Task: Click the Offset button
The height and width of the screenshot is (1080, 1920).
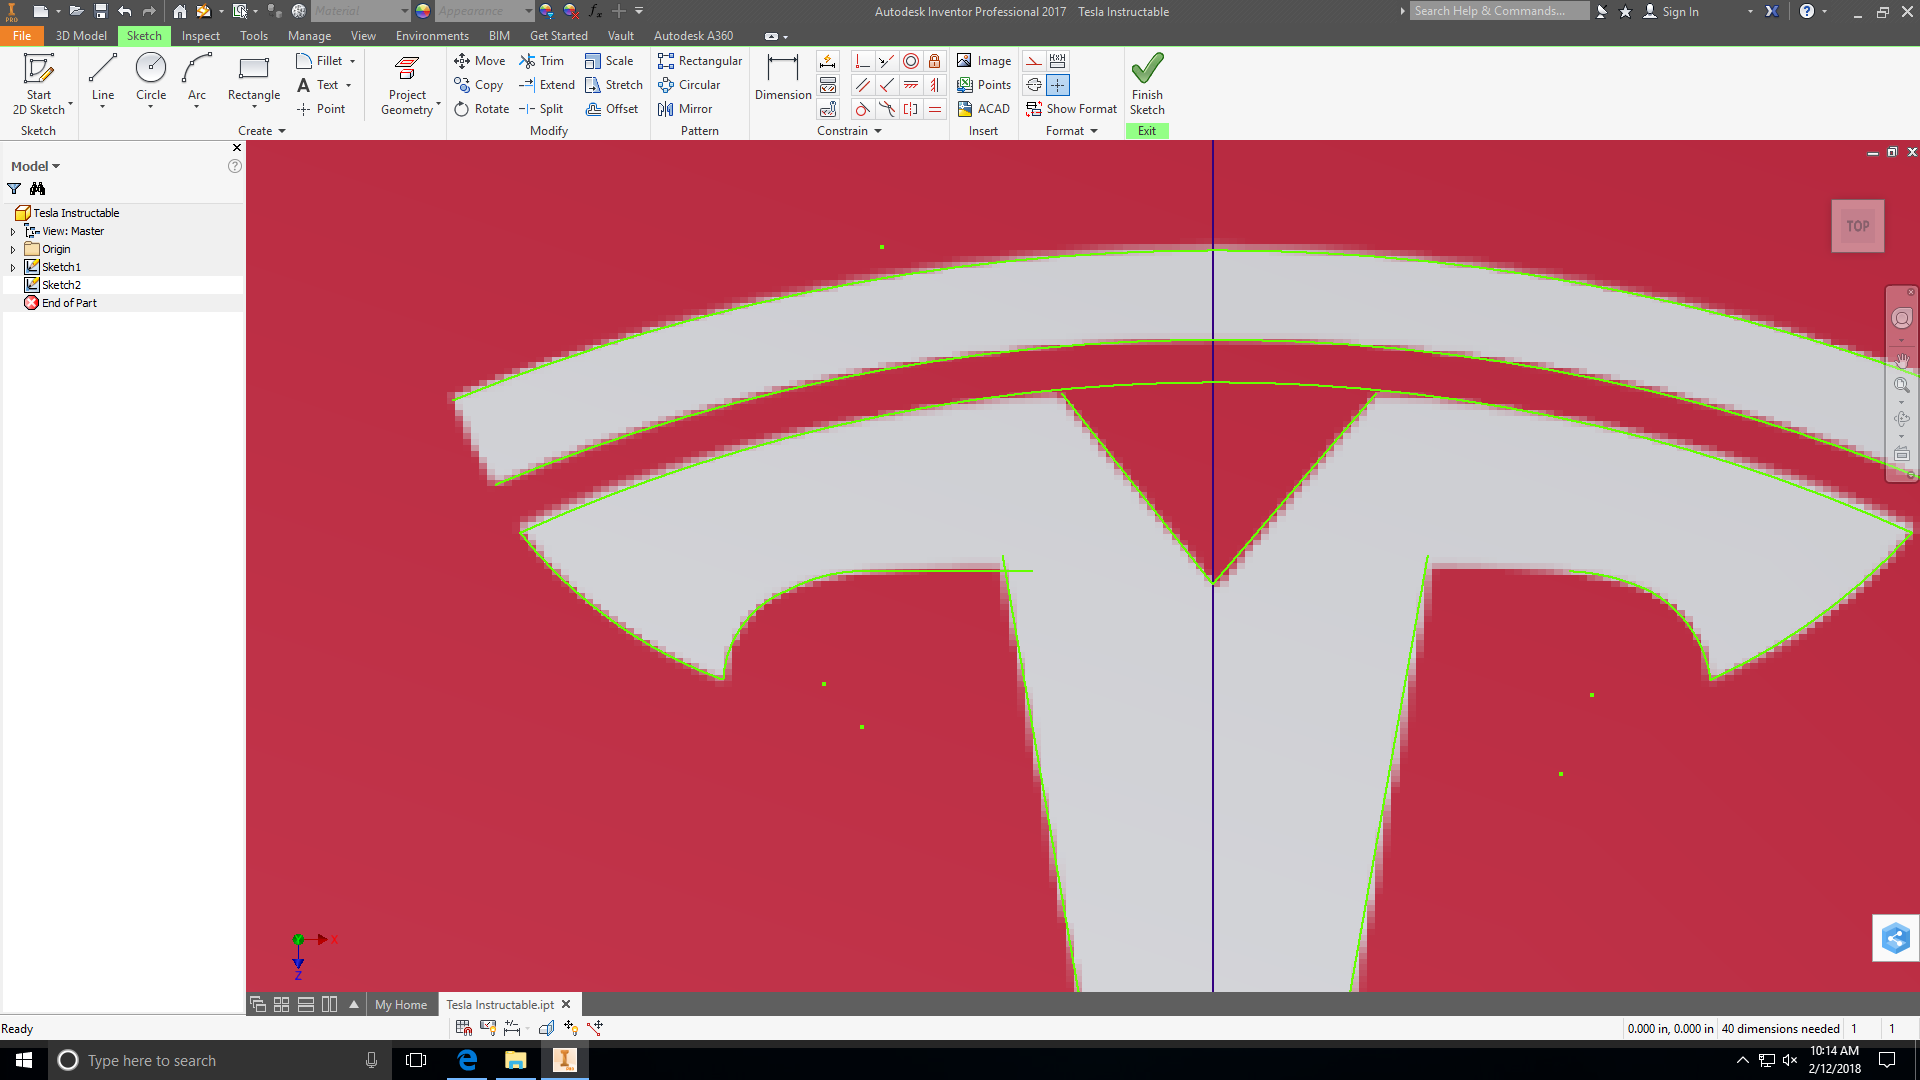Action: 612,109
